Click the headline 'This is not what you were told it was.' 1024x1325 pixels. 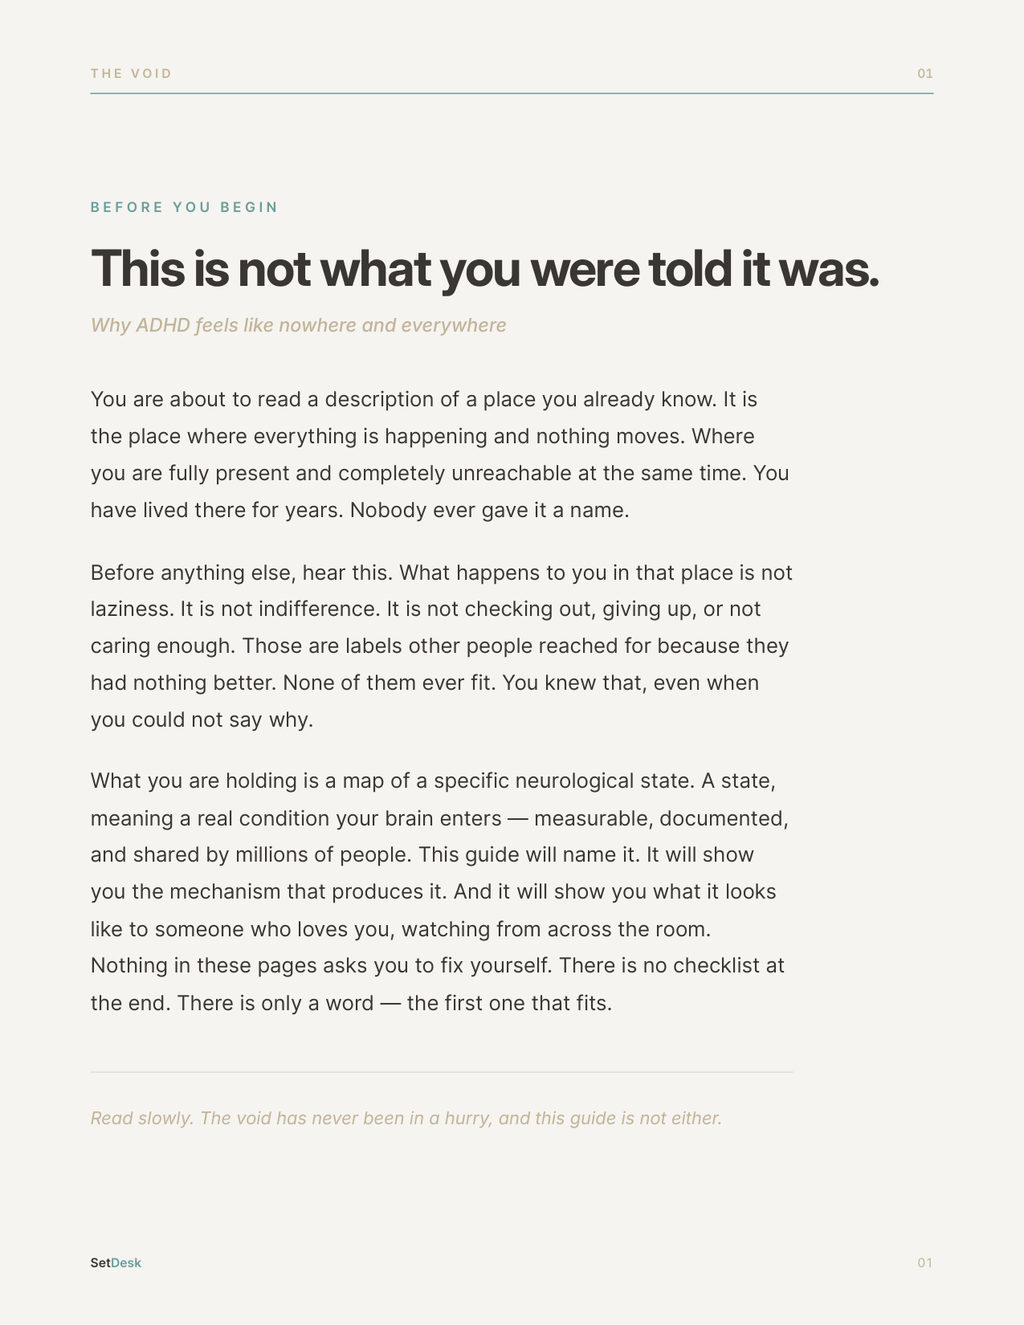[x=485, y=269]
